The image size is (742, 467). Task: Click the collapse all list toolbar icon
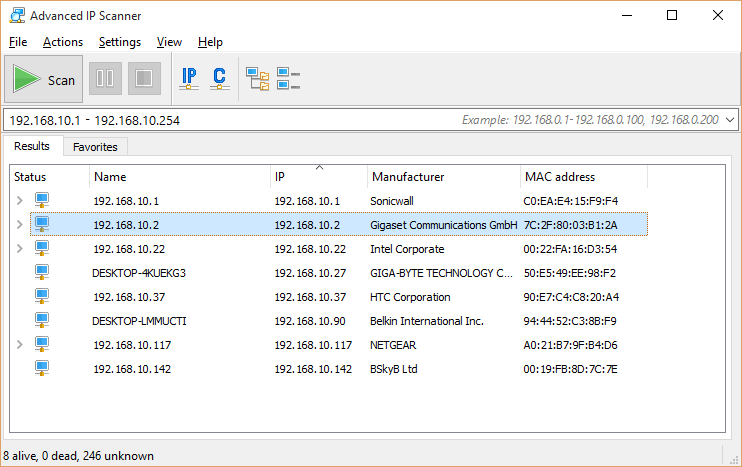point(288,78)
